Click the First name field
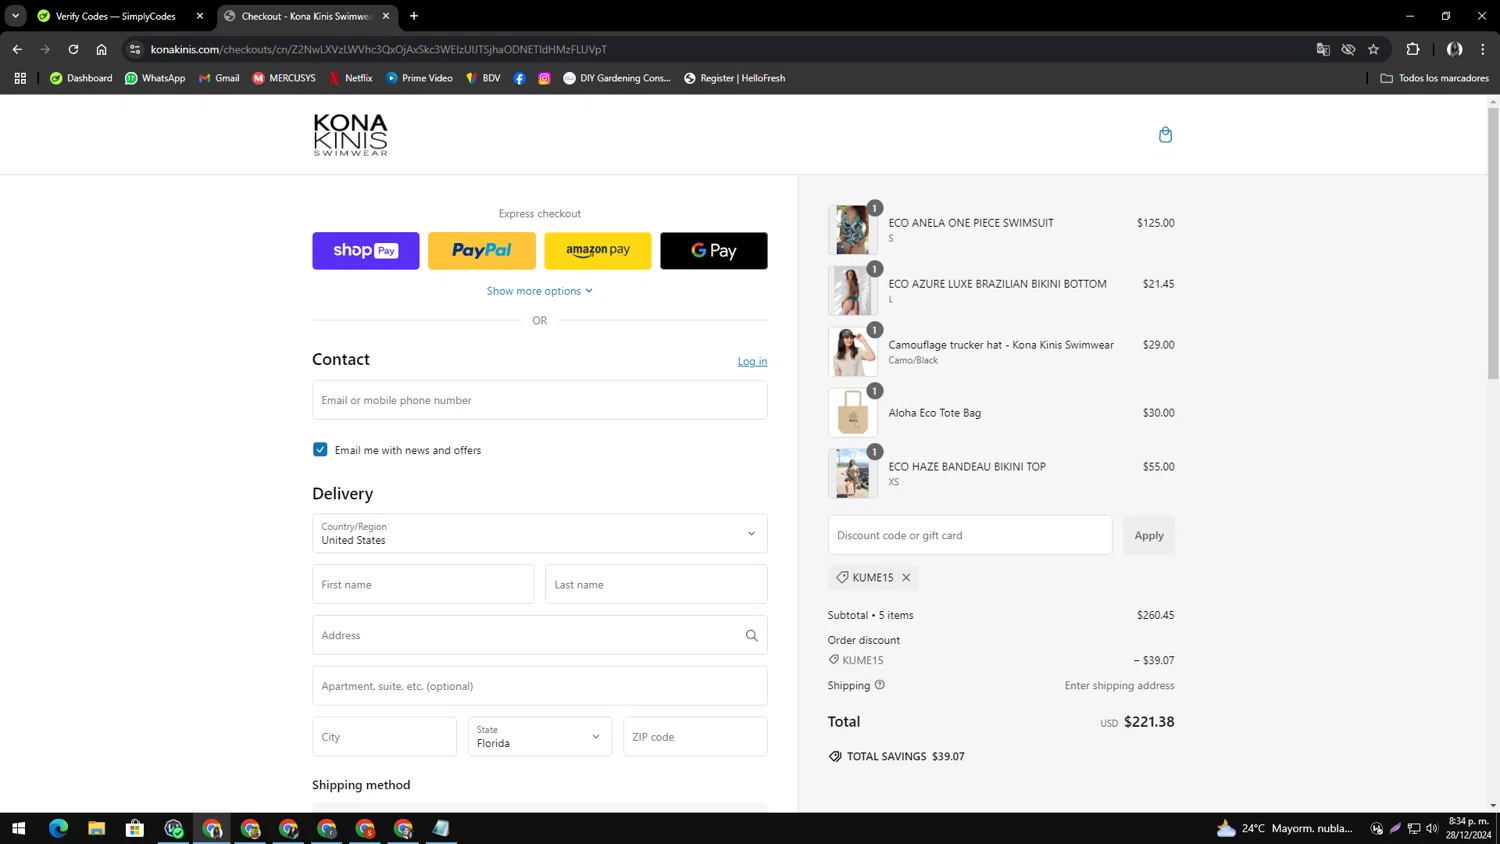Image resolution: width=1500 pixels, height=844 pixels. (x=423, y=584)
